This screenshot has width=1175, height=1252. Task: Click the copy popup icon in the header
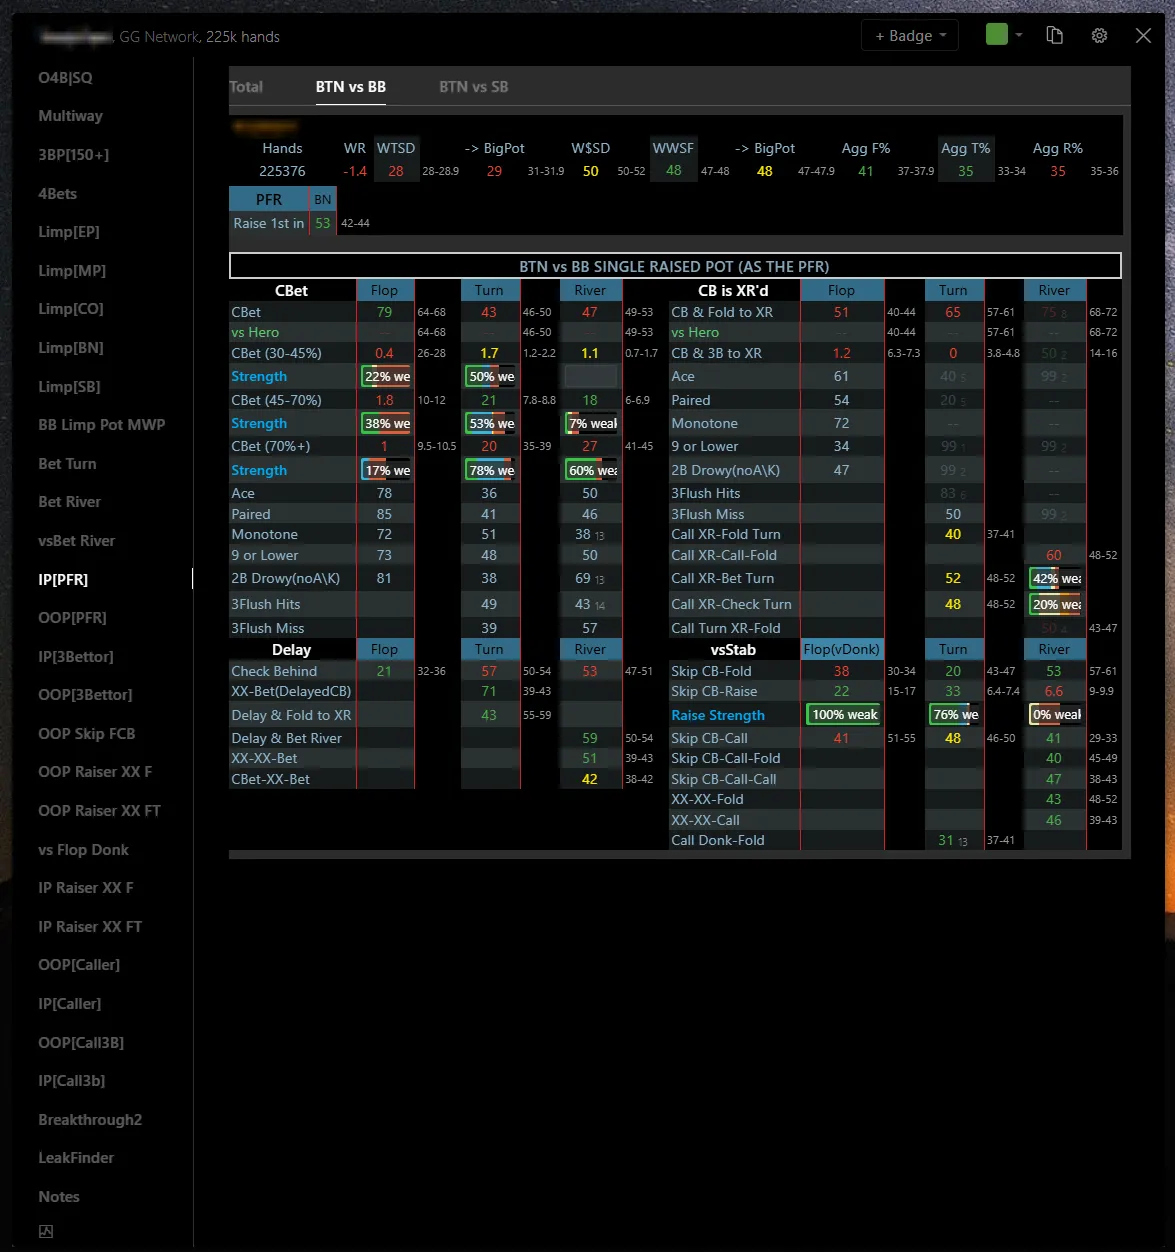[x=1054, y=36]
